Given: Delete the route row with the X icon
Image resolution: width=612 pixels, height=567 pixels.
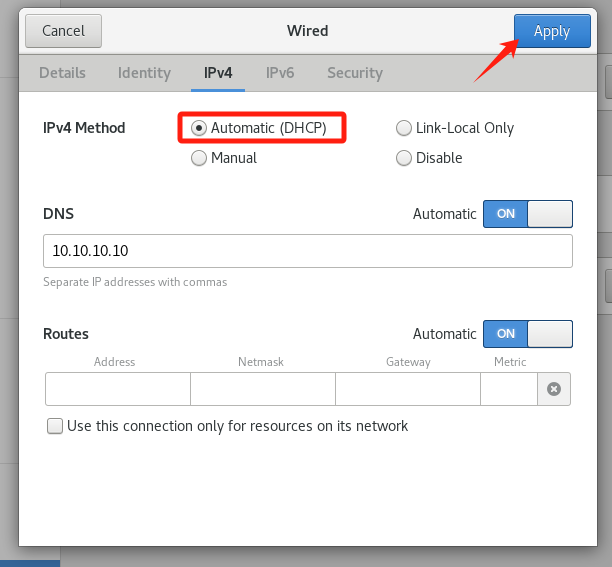Looking at the screenshot, I should point(554,389).
